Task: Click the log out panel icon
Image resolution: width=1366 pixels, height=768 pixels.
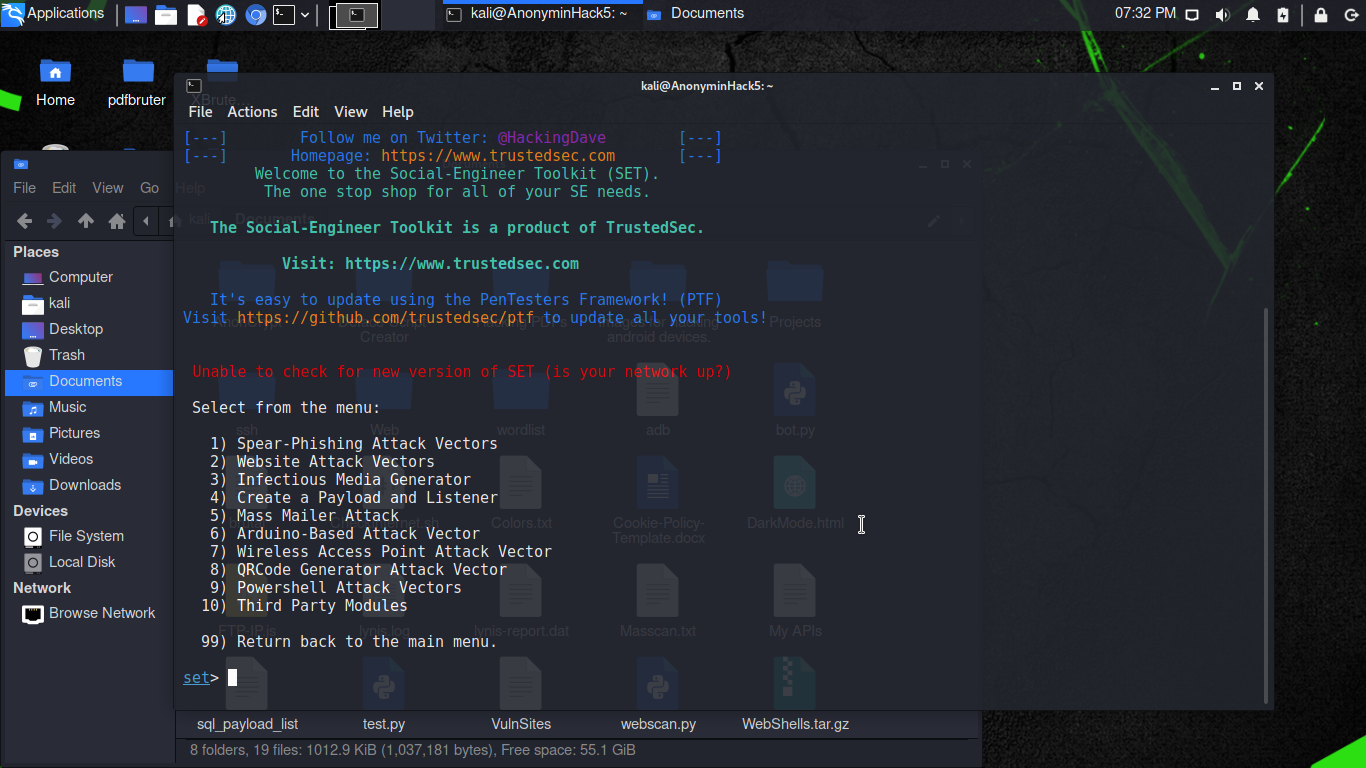Action: (x=1350, y=15)
